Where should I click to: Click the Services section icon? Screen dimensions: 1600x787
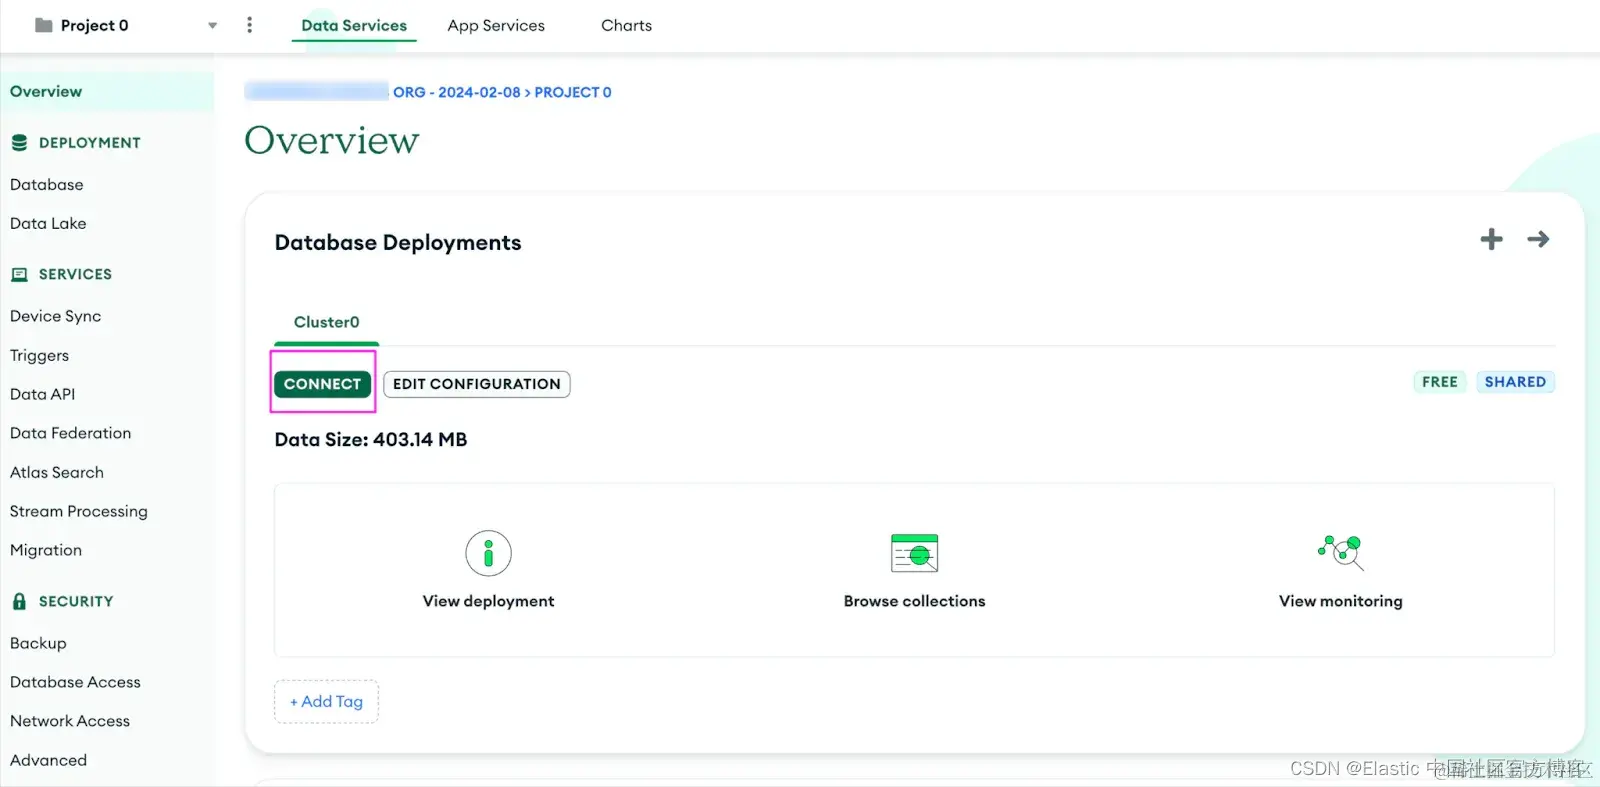point(19,274)
